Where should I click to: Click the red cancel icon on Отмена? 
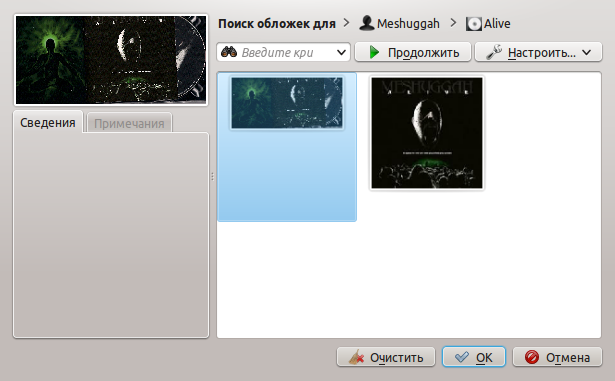532,357
